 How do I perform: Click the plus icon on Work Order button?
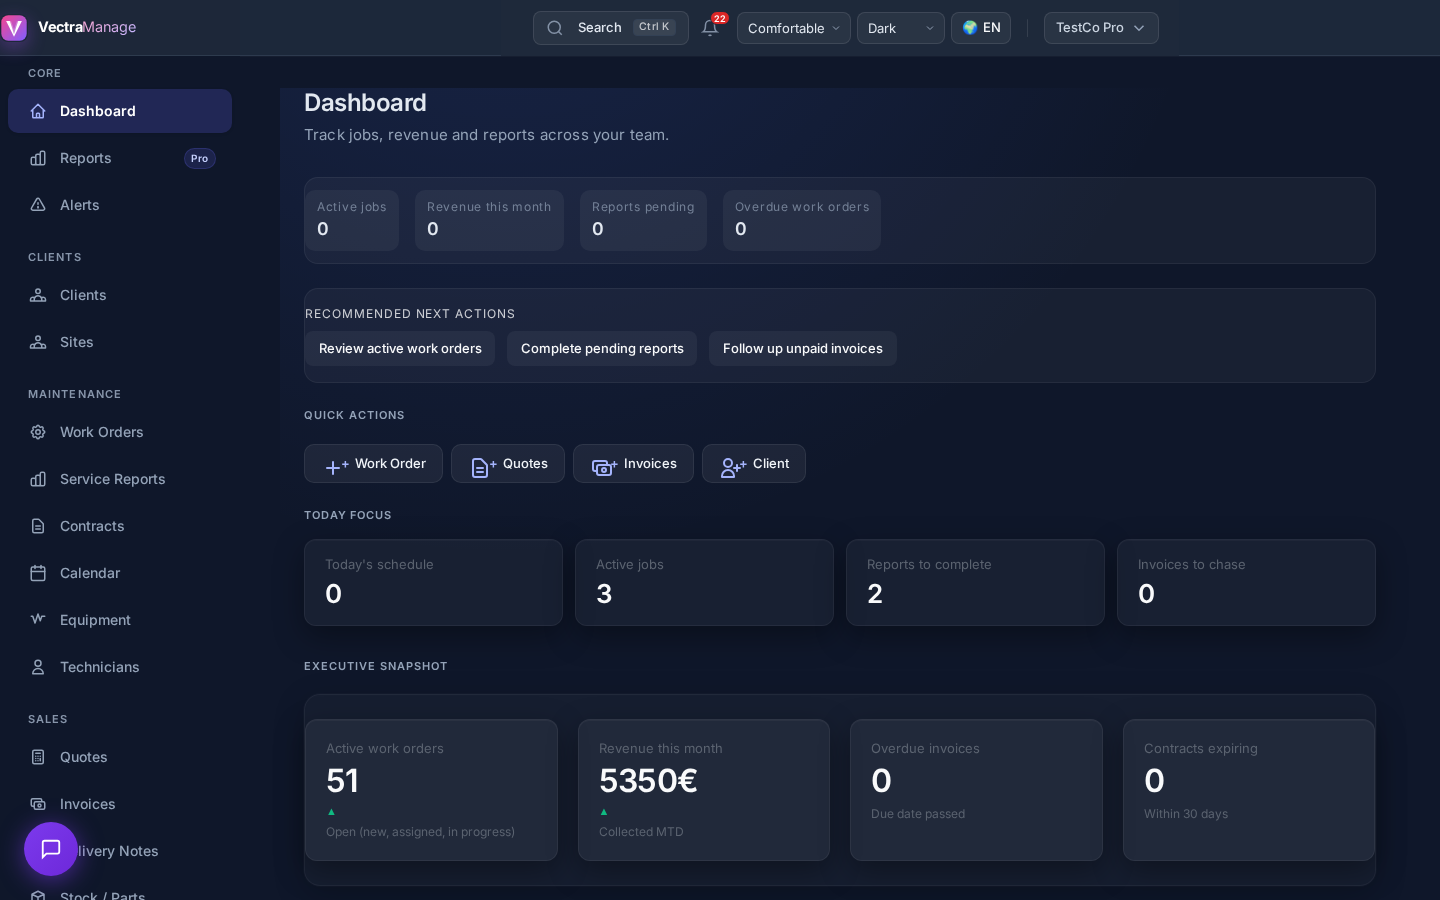click(x=337, y=466)
